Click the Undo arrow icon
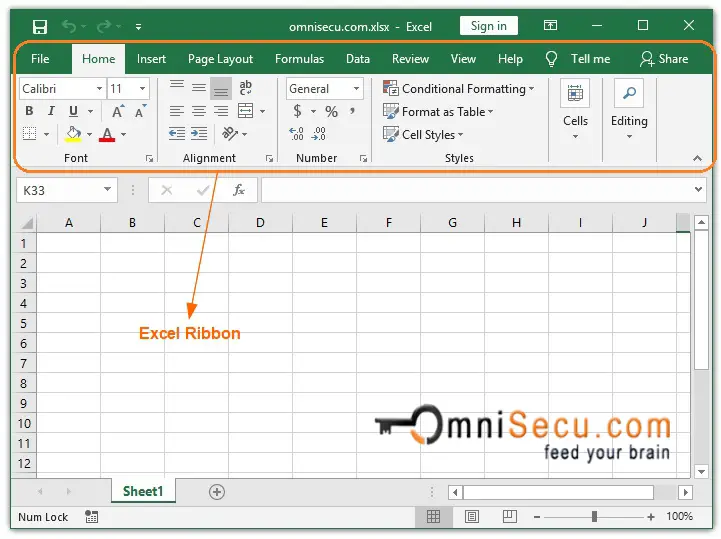The height and width of the screenshot is (539, 721). click(x=69, y=27)
